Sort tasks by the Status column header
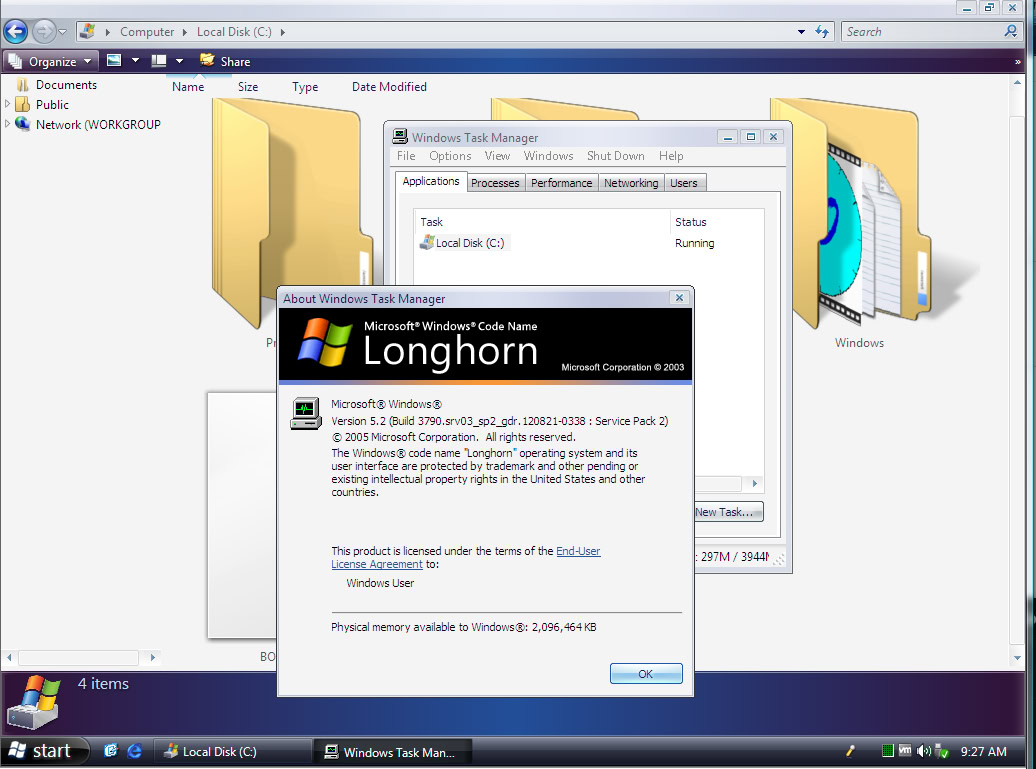1036x769 pixels. [x=717, y=222]
